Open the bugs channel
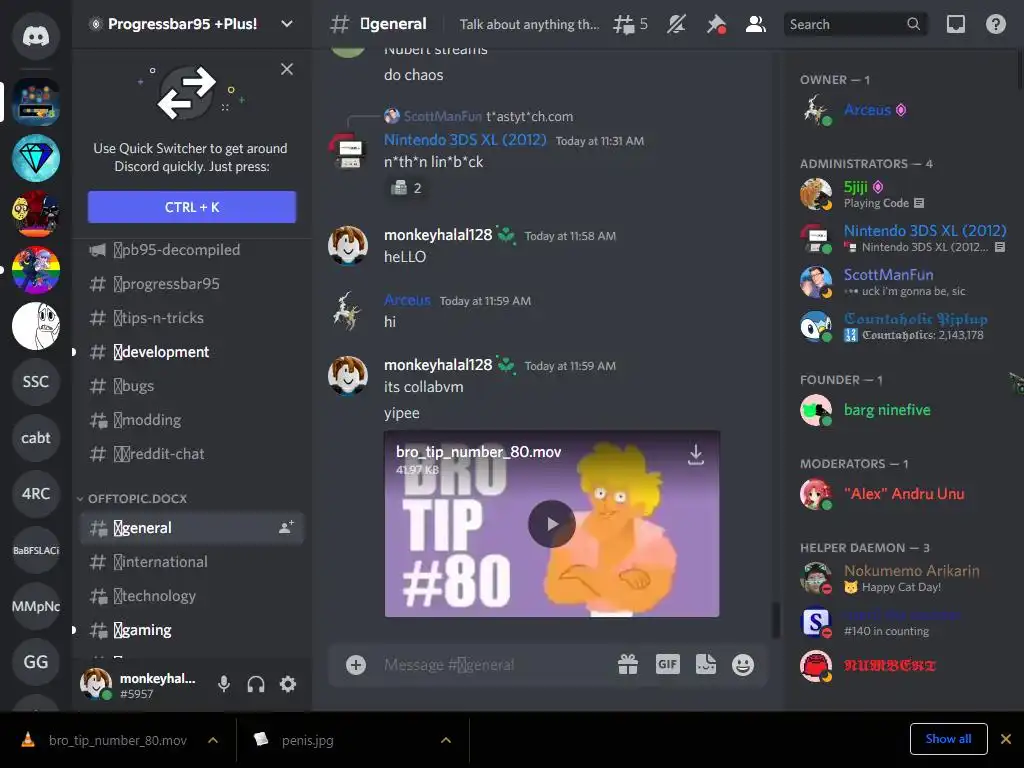 (x=191, y=386)
